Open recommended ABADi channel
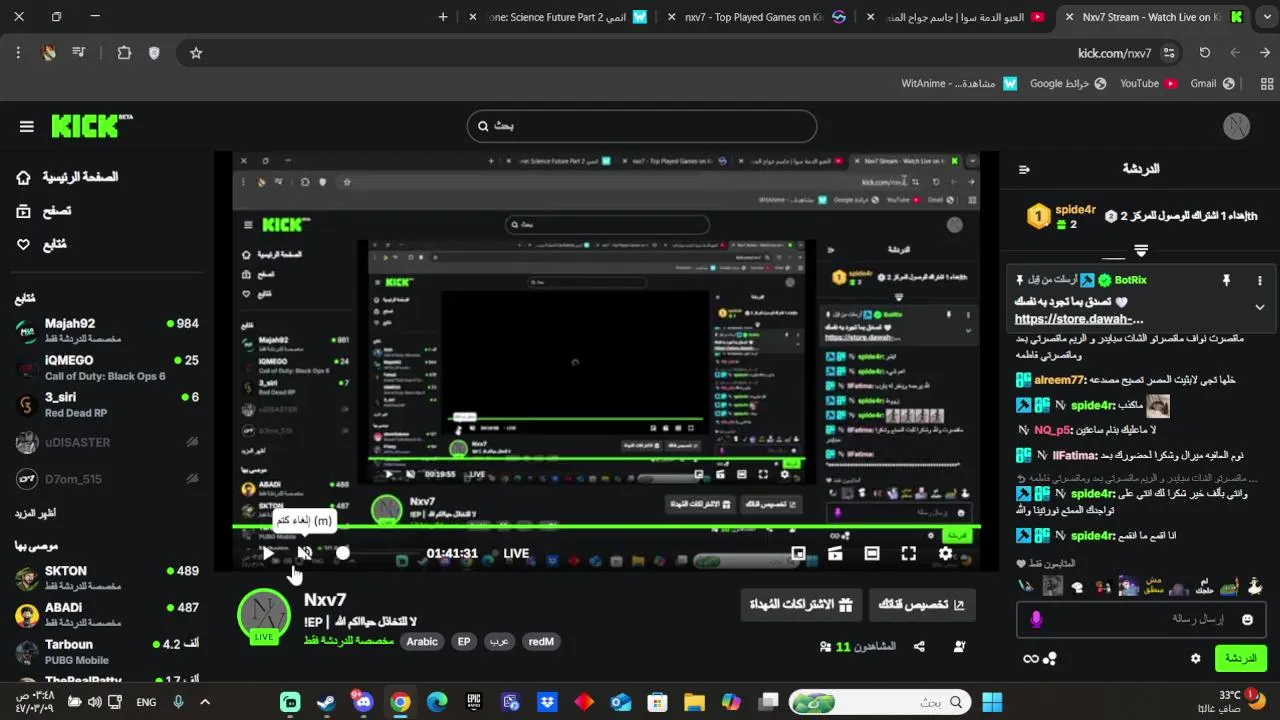 (x=107, y=614)
